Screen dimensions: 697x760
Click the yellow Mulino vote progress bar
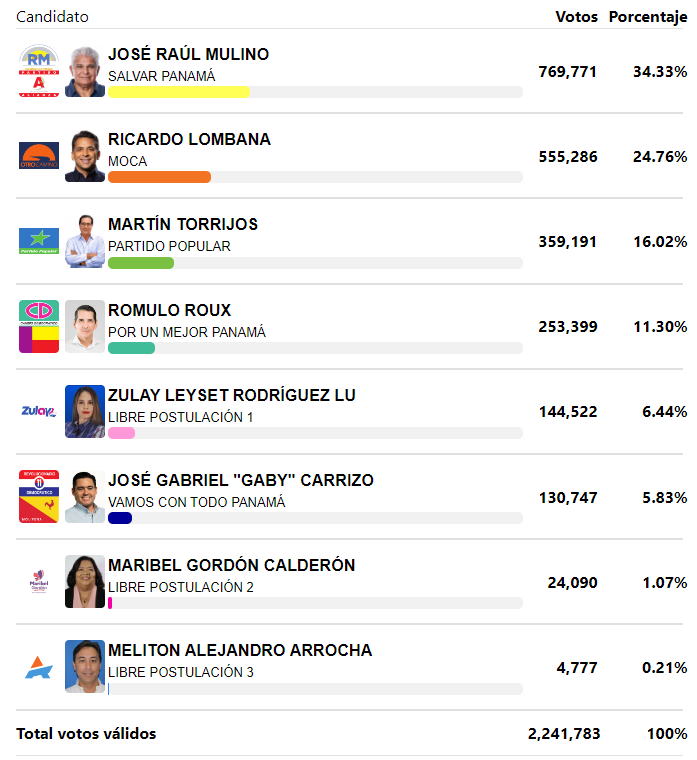(x=179, y=92)
